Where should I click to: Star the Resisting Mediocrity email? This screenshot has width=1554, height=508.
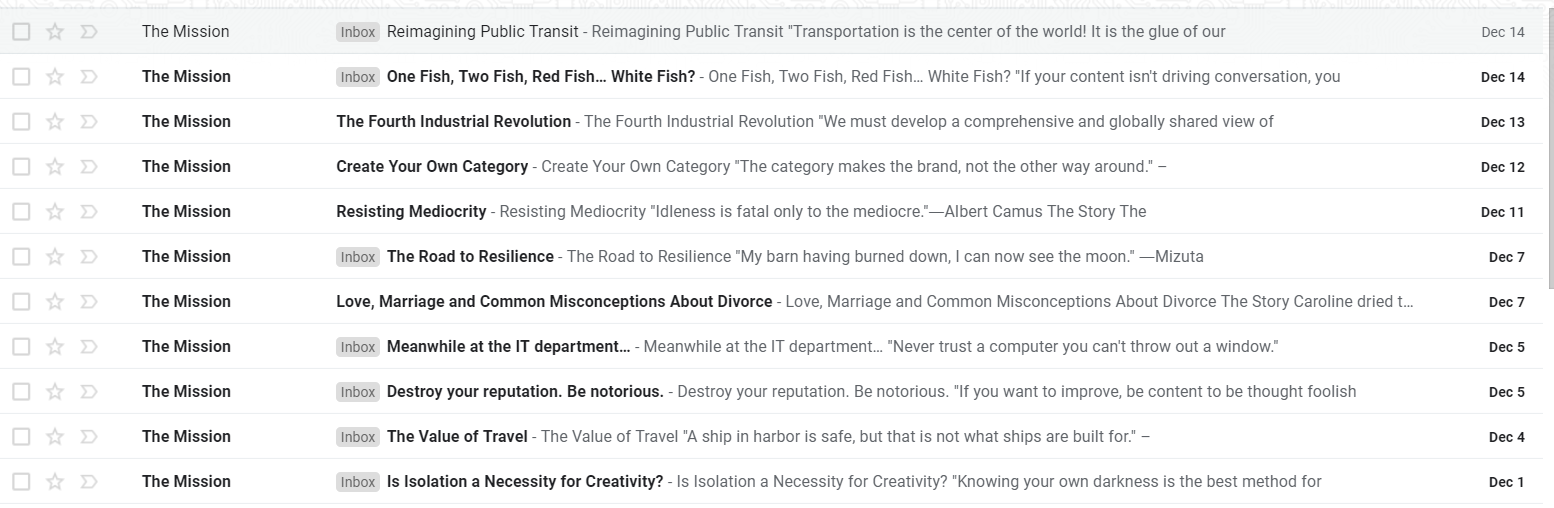click(55, 212)
